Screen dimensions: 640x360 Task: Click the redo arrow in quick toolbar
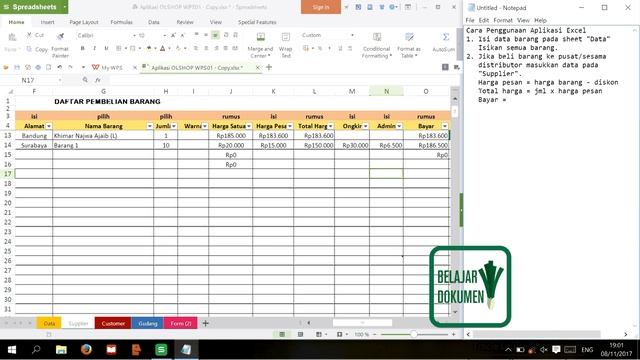70,67
